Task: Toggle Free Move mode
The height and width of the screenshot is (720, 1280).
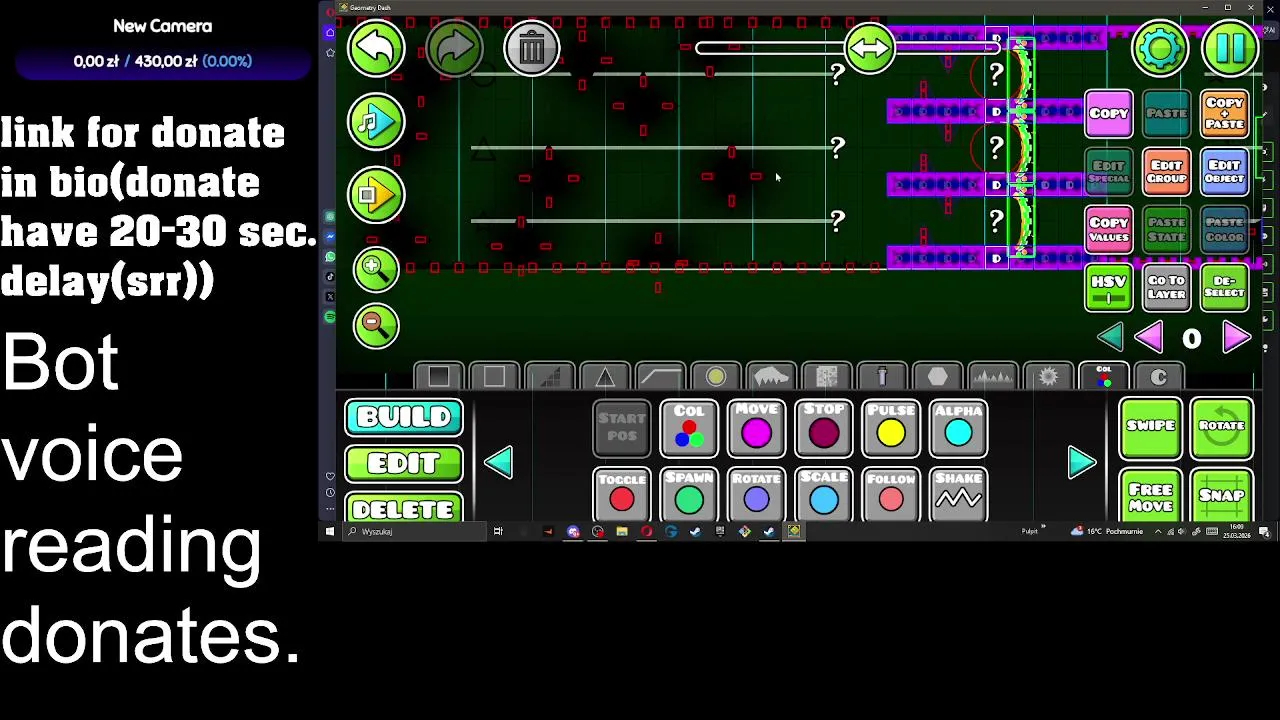Action: tap(1151, 495)
